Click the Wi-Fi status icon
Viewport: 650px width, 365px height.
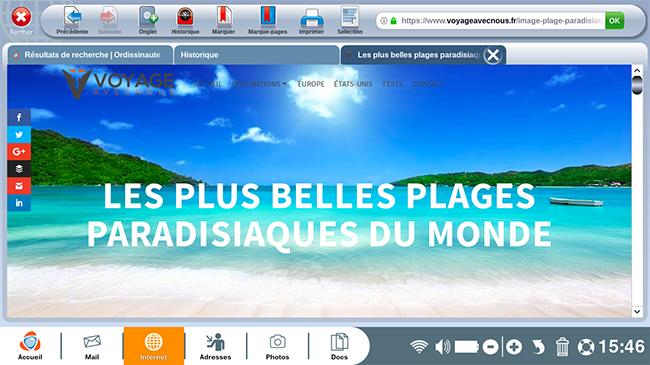point(419,347)
